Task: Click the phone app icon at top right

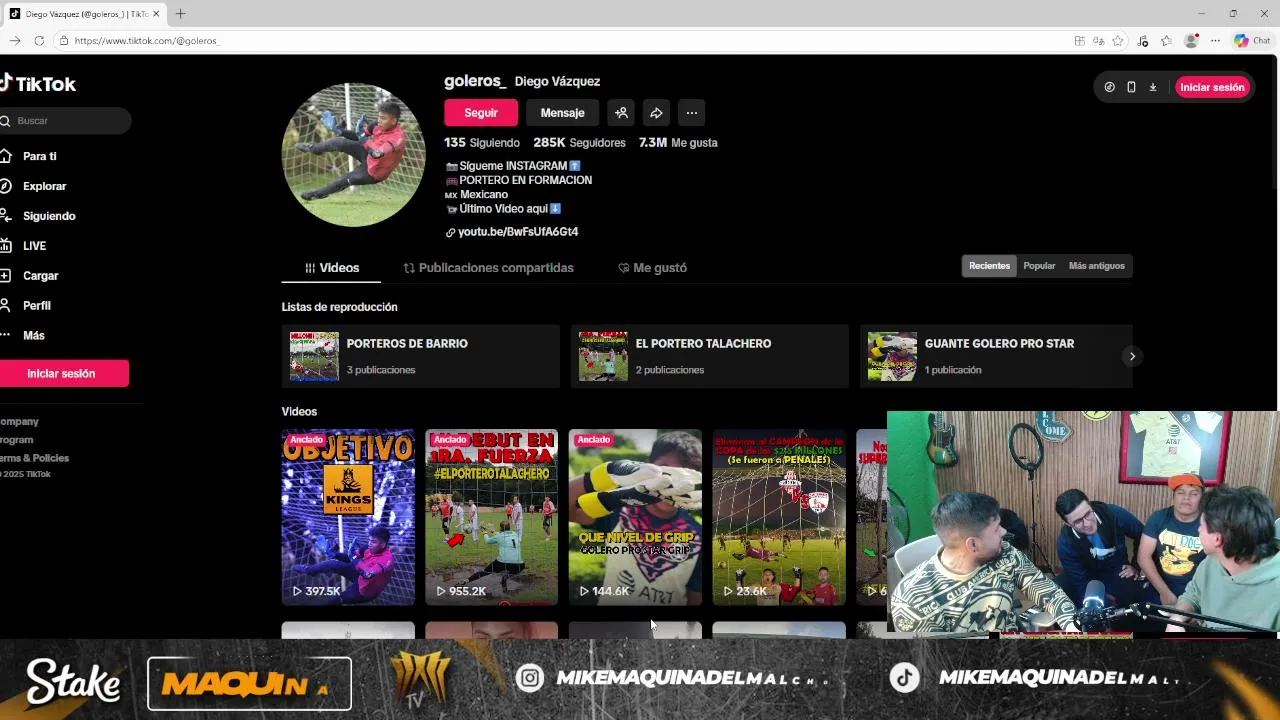Action: pyautogui.click(x=1131, y=87)
